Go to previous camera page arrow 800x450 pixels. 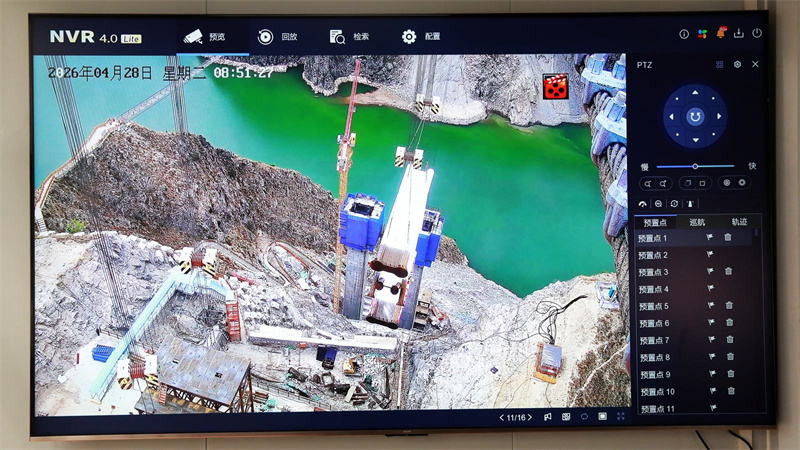[x=500, y=416]
